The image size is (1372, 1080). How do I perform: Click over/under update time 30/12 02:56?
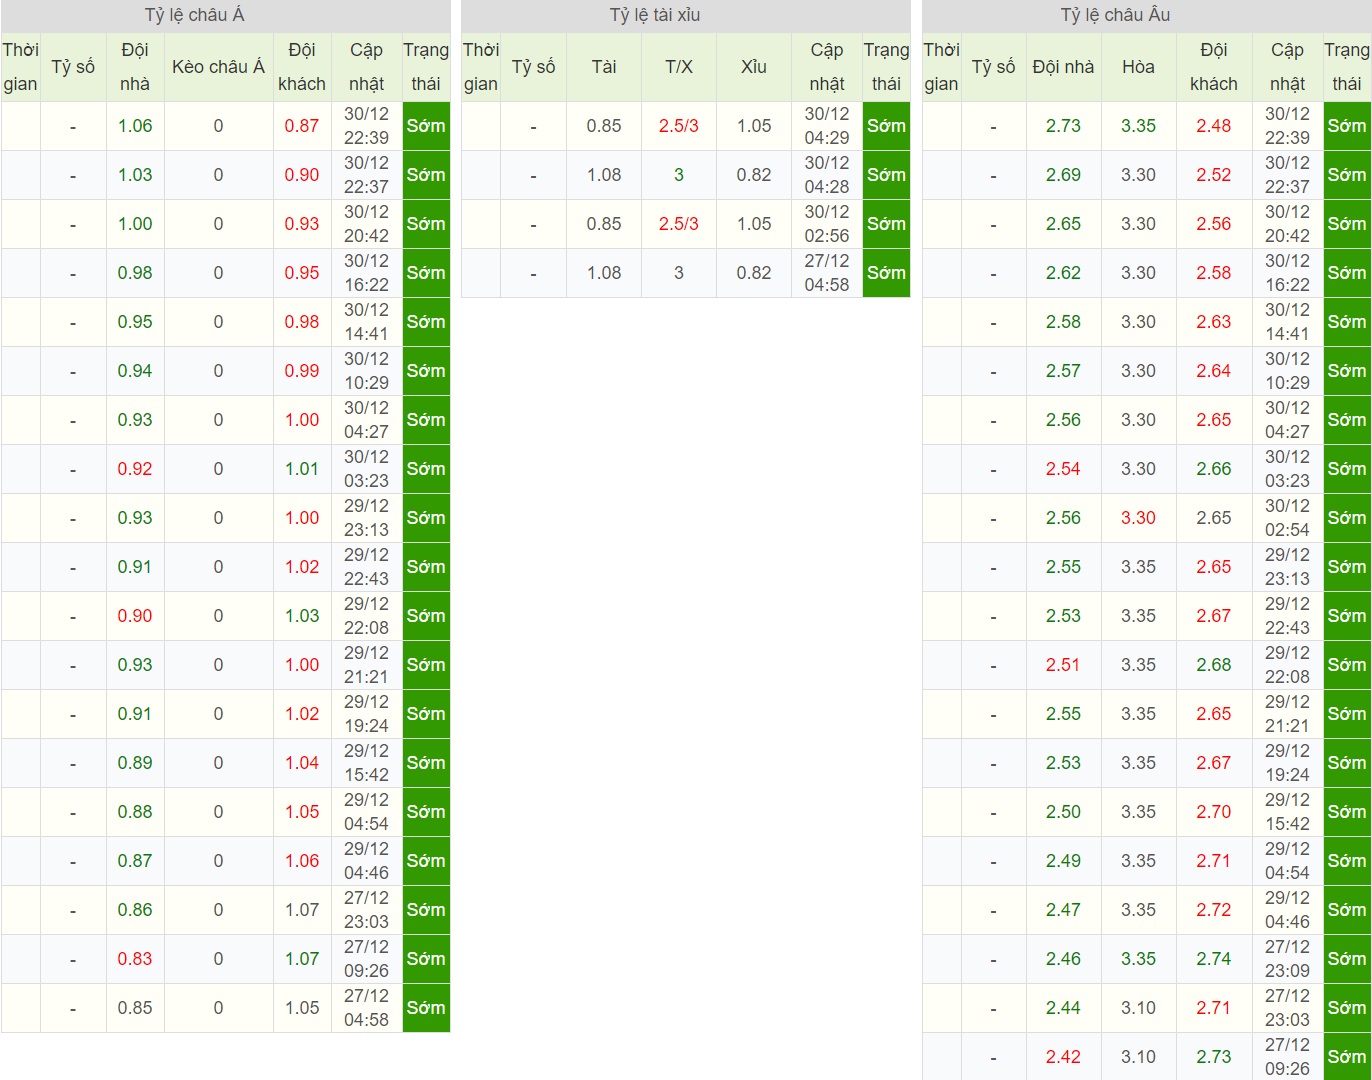coord(827,224)
